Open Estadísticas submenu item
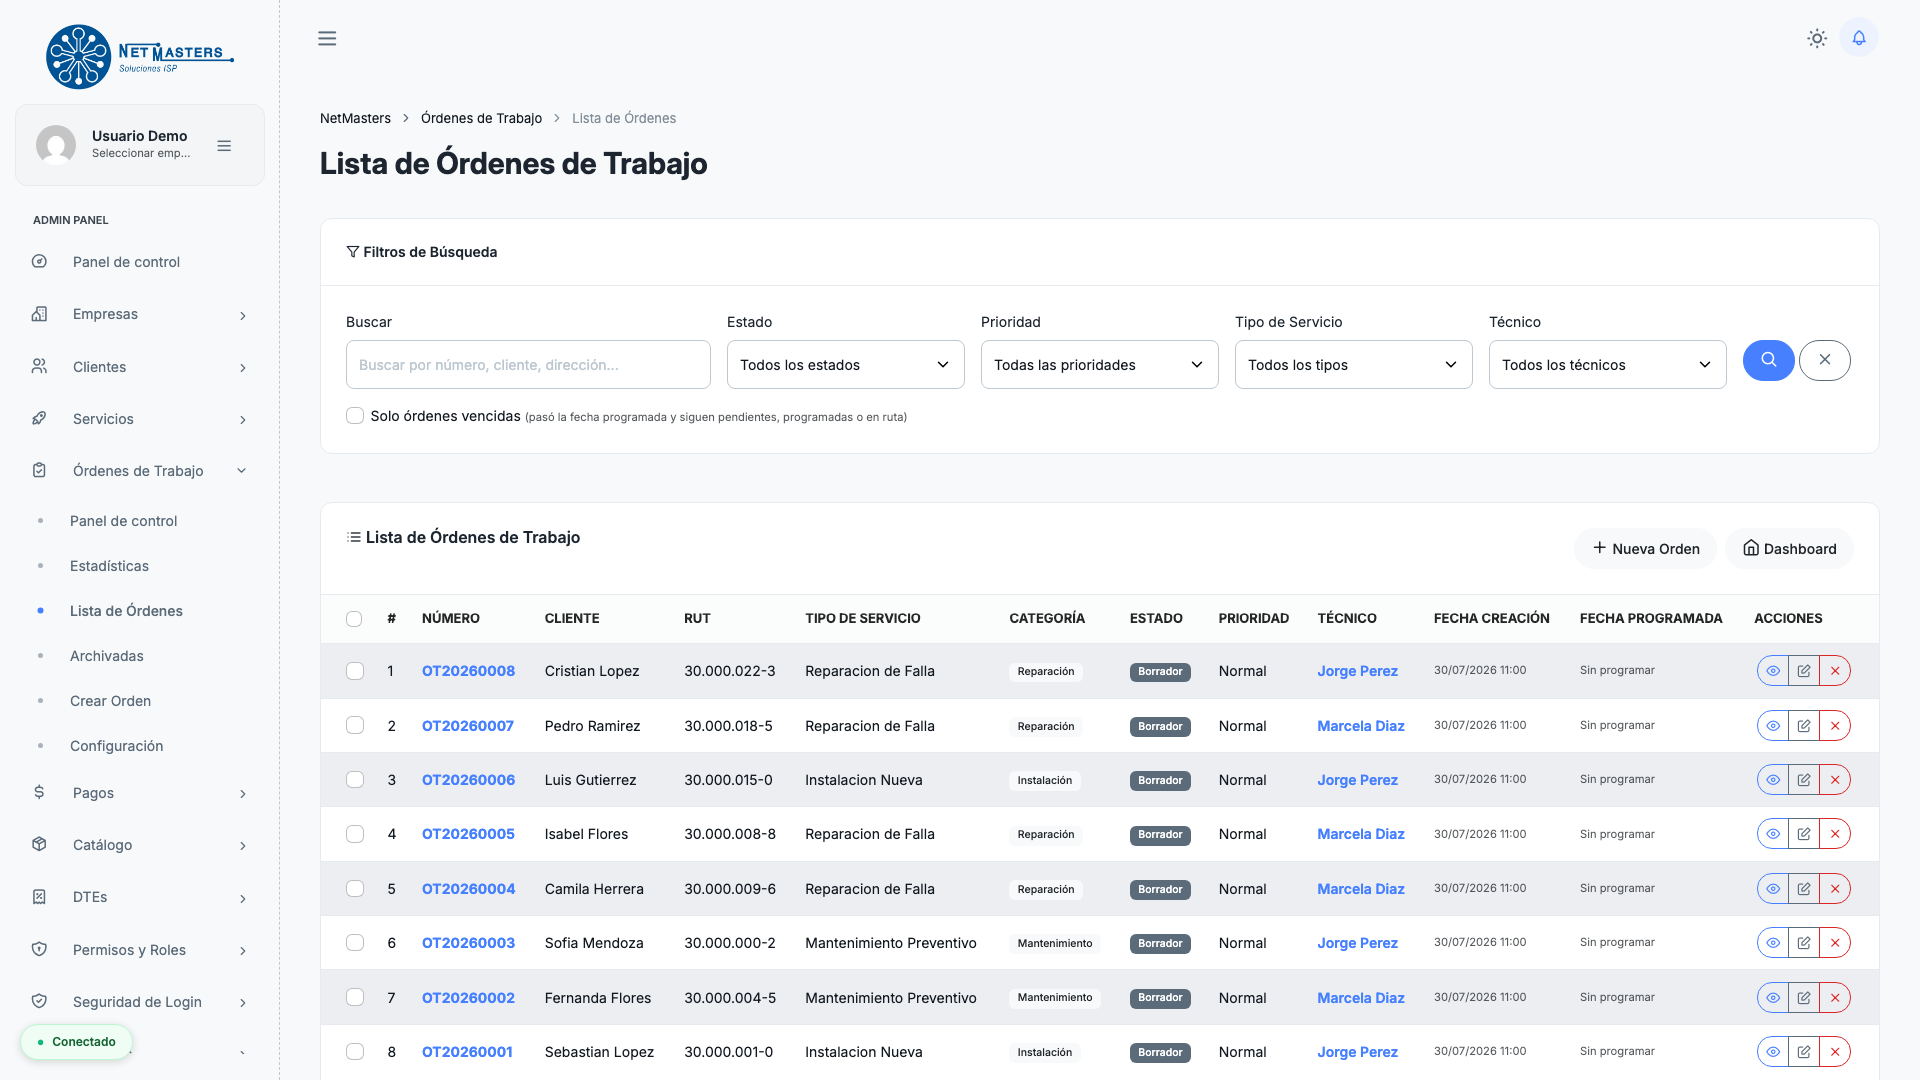Image resolution: width=1920 pixels, height=1080 pixels. [x=109, y=566]
